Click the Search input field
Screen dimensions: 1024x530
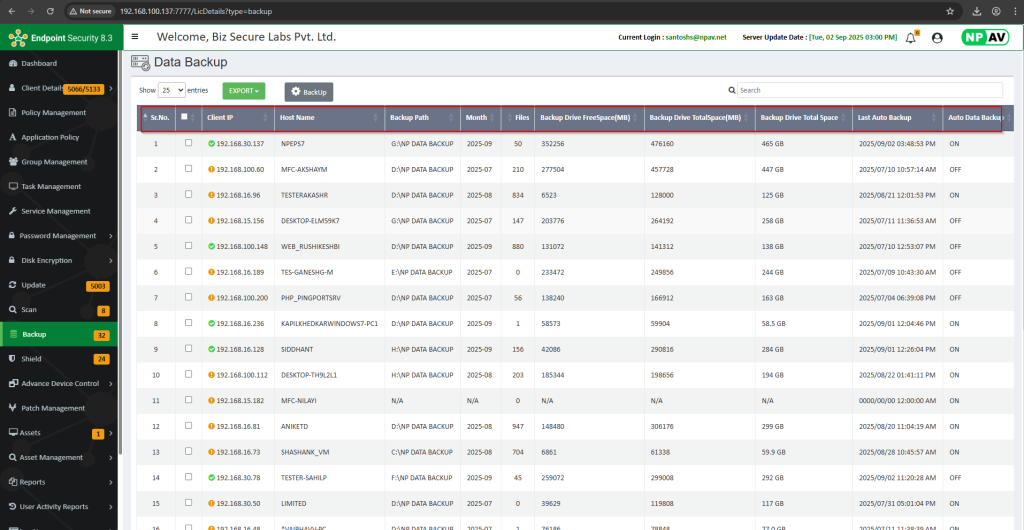pyautogui.click(x=869, y=90)
